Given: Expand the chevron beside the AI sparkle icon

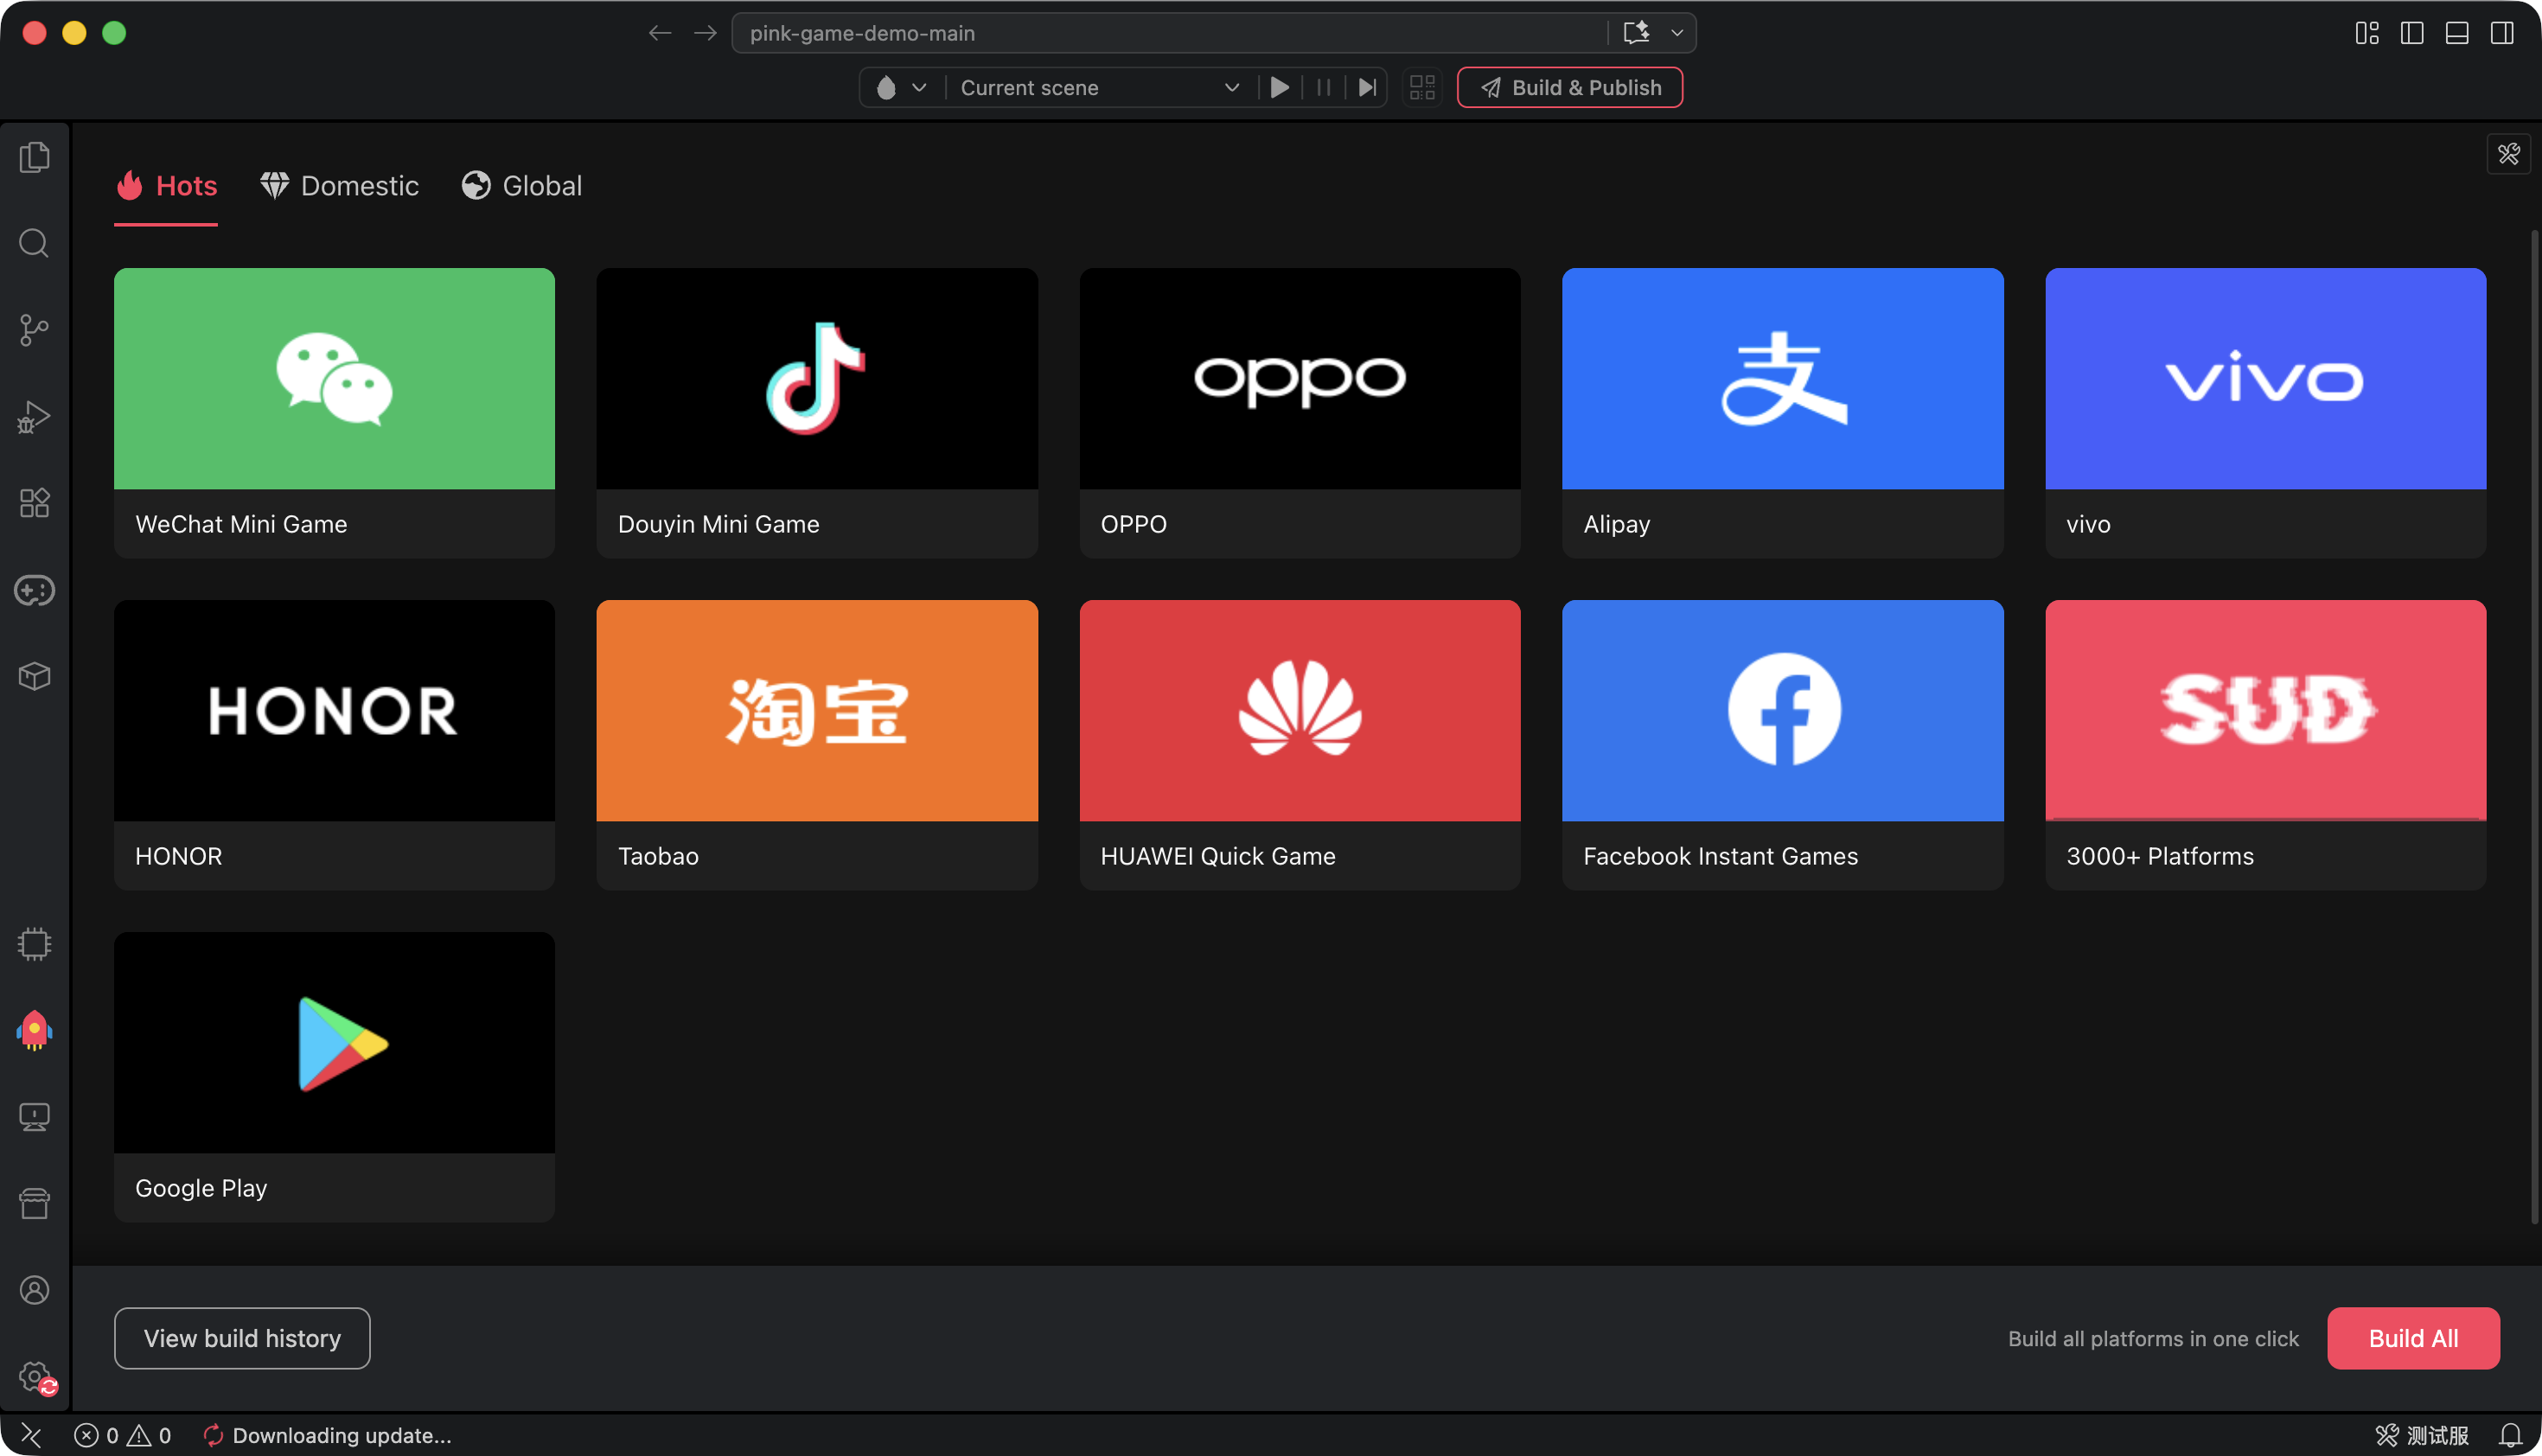Looking at the screenshot, I should point(1677,33).
